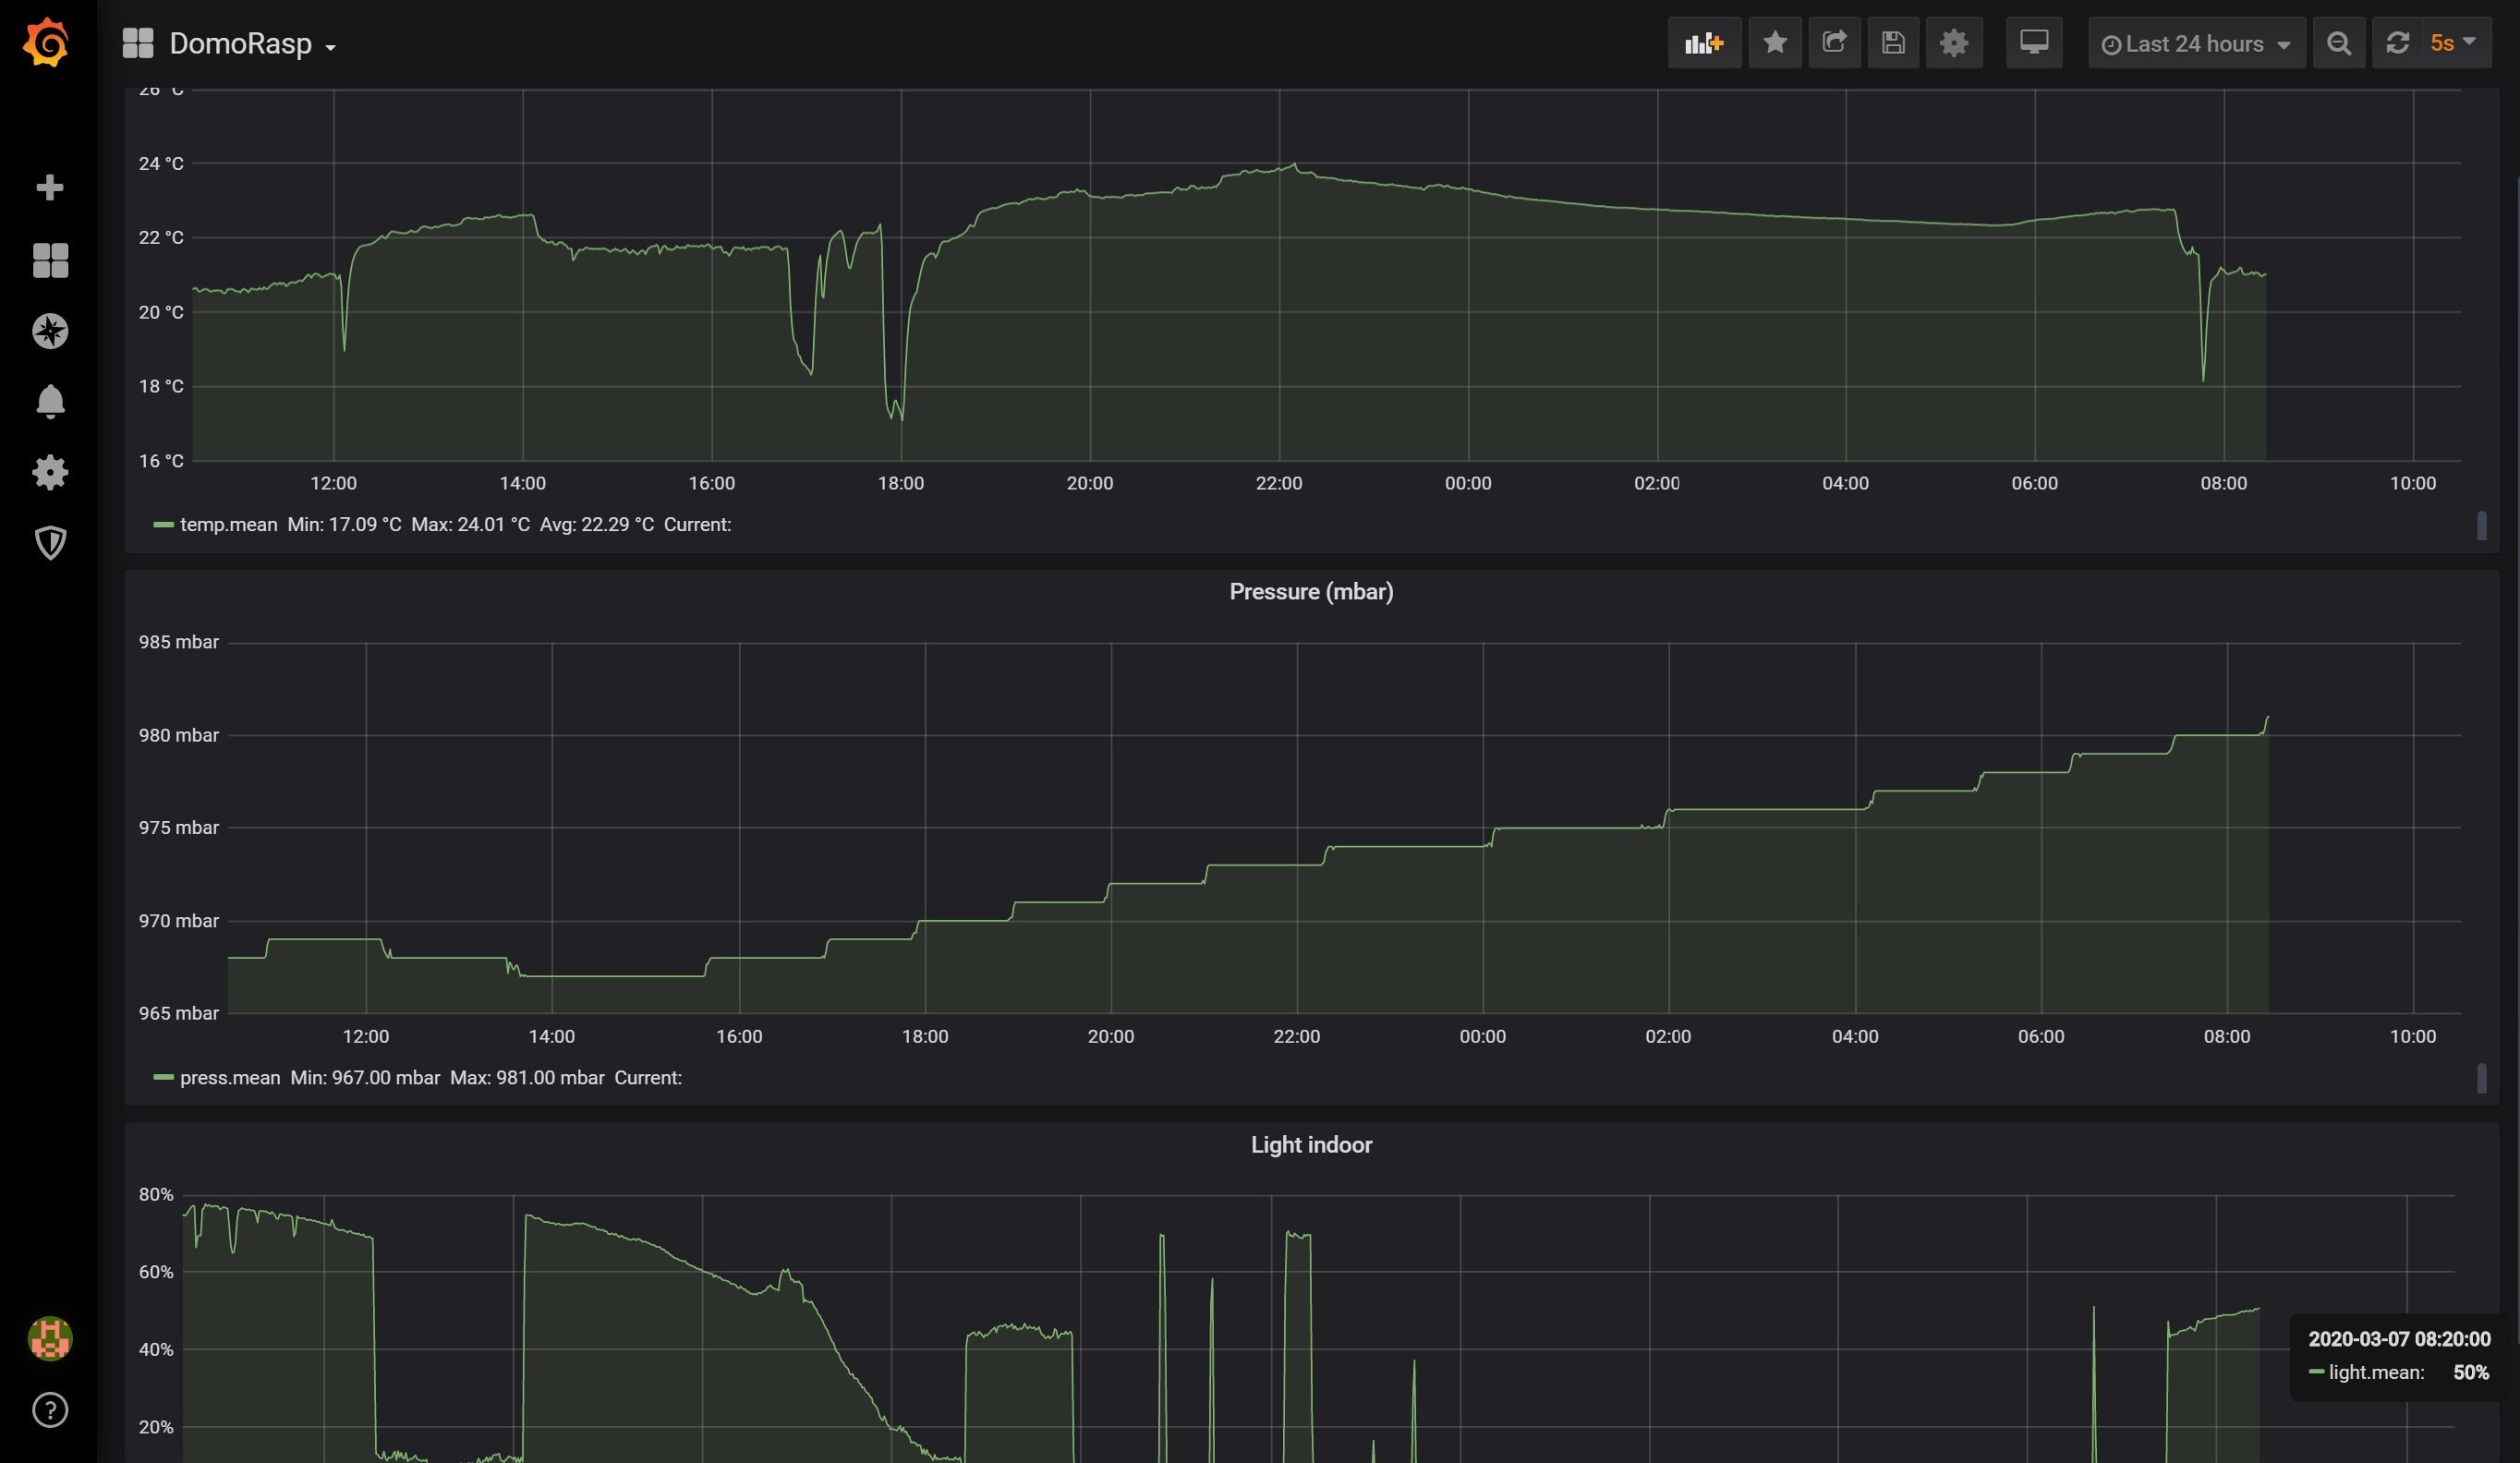Click the 965 mbar axis label

pyautogui.click(x=178, y=1013)
